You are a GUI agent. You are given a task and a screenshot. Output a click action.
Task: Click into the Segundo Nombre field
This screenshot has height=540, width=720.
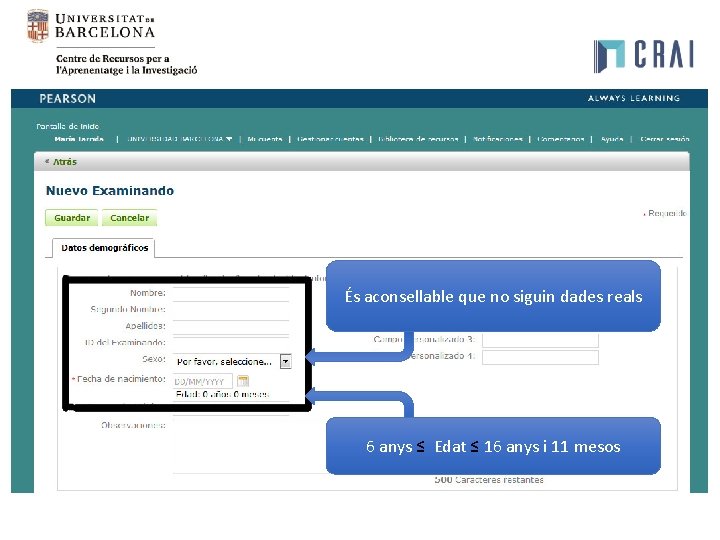pyautogui.click(x=231, y=310)
